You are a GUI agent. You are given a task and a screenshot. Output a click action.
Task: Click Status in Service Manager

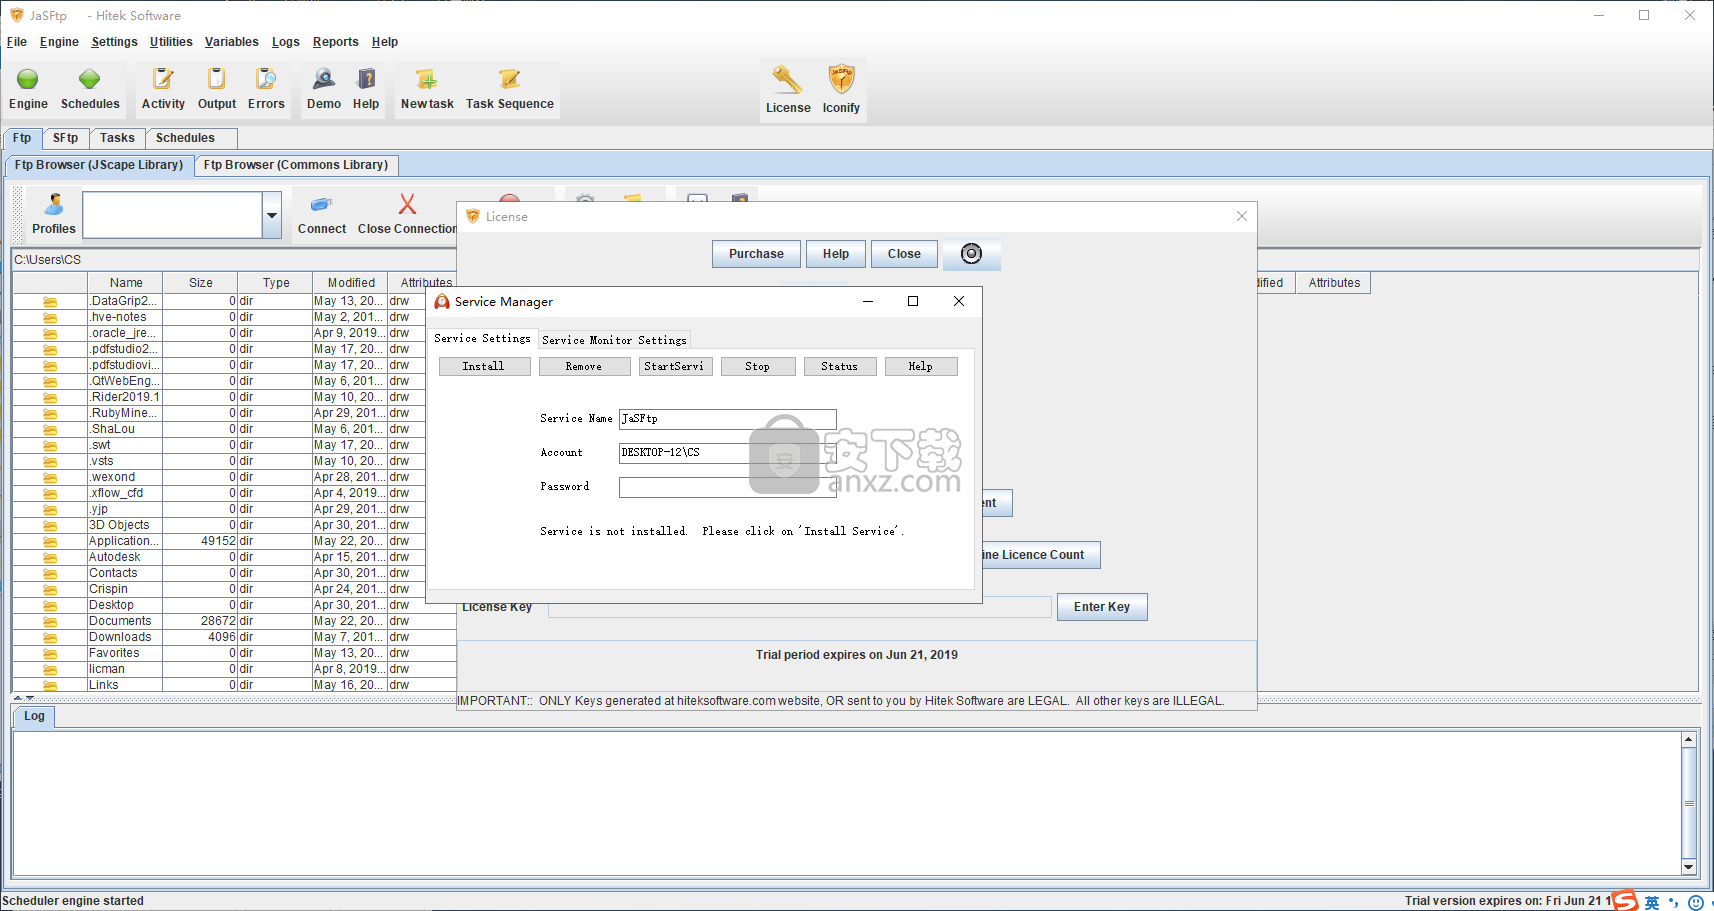click(x=840, y=367)
